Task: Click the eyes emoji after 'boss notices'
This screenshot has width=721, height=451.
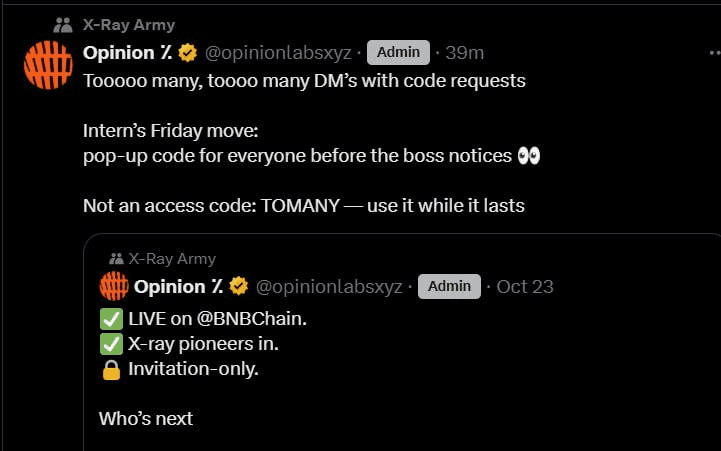Action: (x=530, y=156)
